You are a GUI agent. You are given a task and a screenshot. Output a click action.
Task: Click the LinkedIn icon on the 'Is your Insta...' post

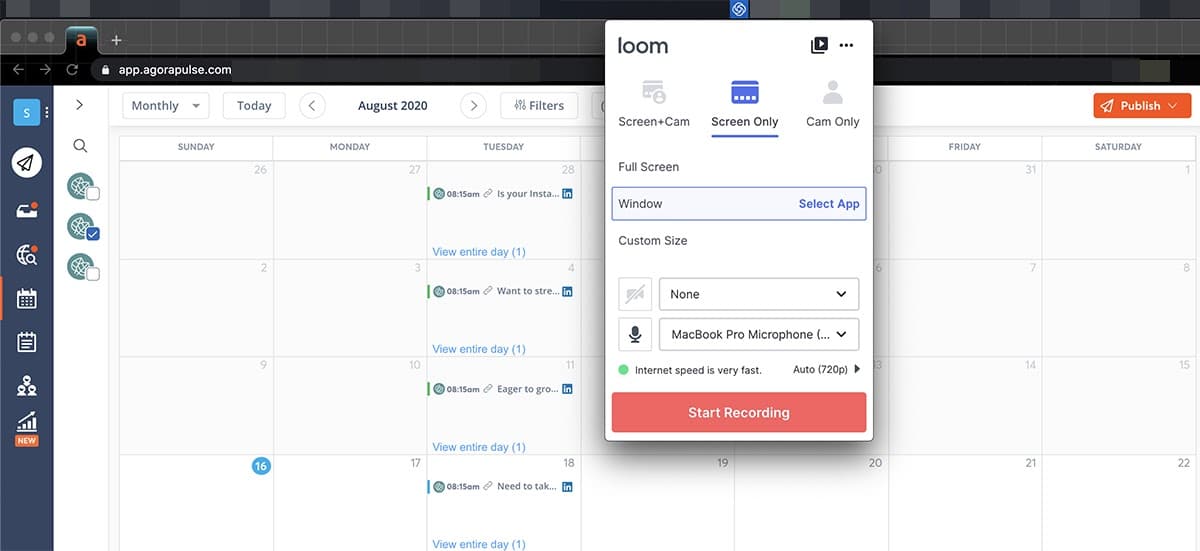(567, 194)
